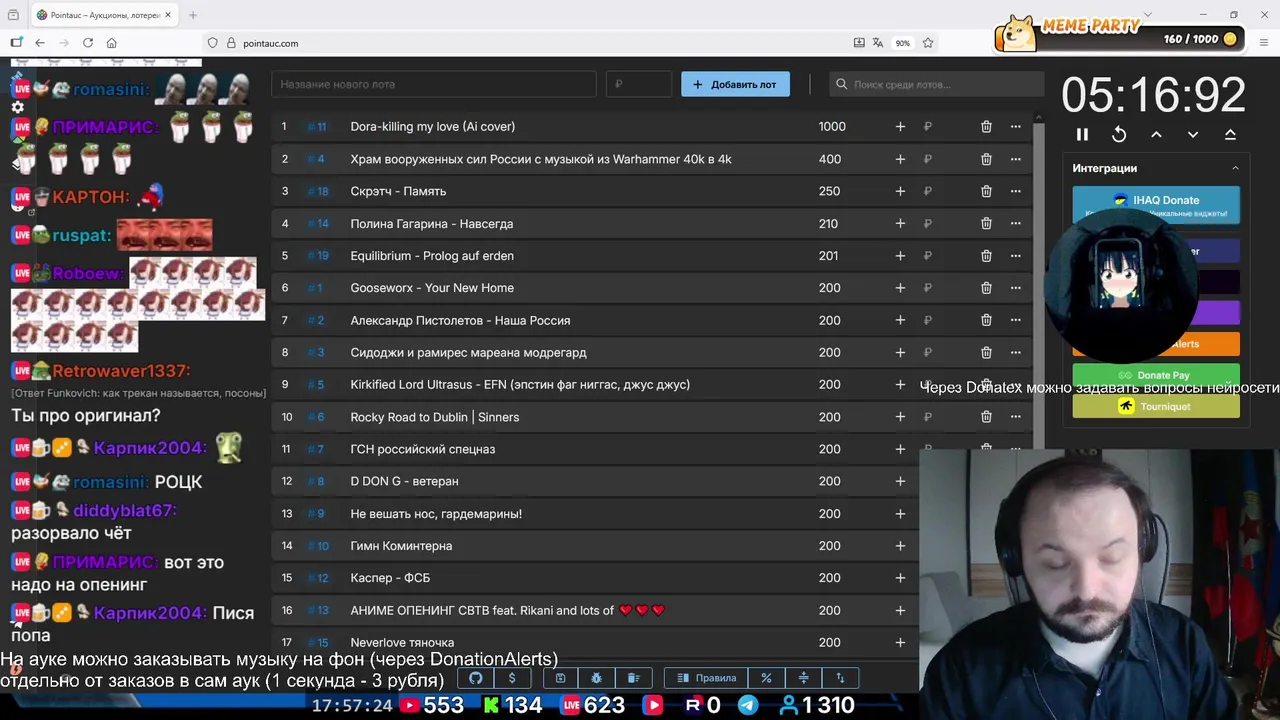Open the Правила rules button
This screenshot has width=1280, height=720.
point(706,678)
